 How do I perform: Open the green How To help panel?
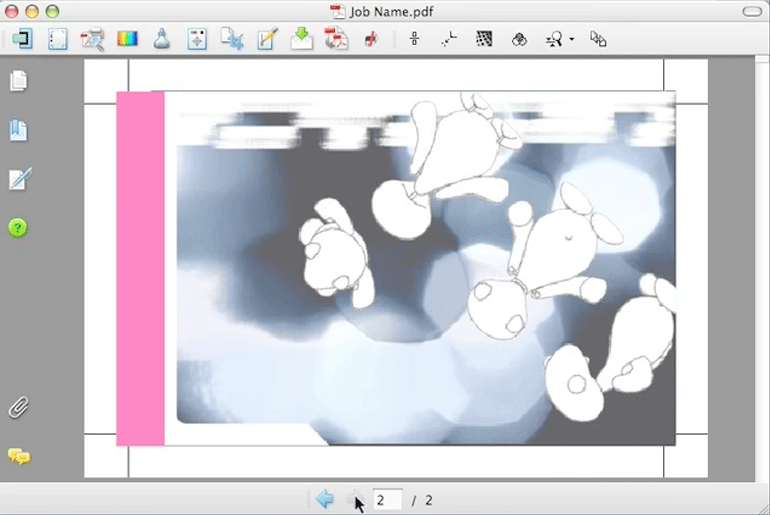[18, 228]
